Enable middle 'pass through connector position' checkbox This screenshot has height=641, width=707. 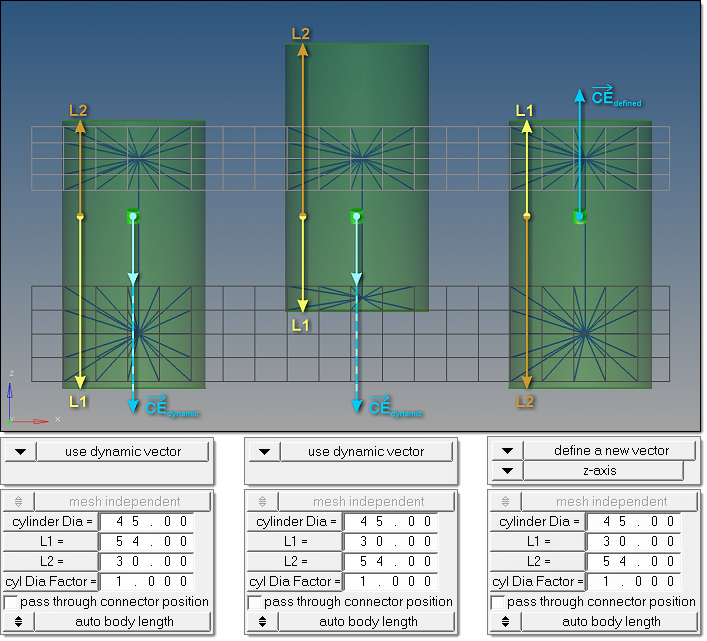click(254, 603)
